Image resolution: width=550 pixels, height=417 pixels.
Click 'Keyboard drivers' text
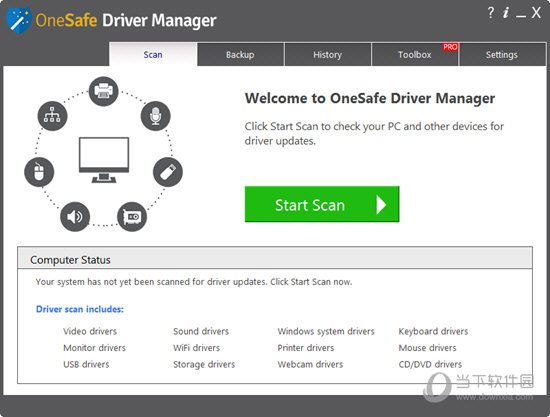(x=434, y=331)
